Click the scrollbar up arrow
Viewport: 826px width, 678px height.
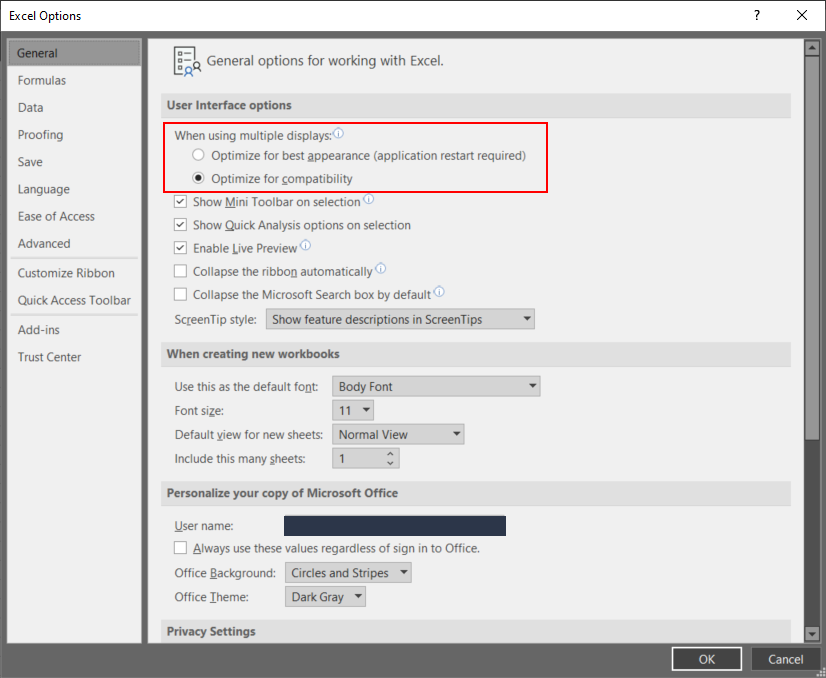click(x=811, y=48)
